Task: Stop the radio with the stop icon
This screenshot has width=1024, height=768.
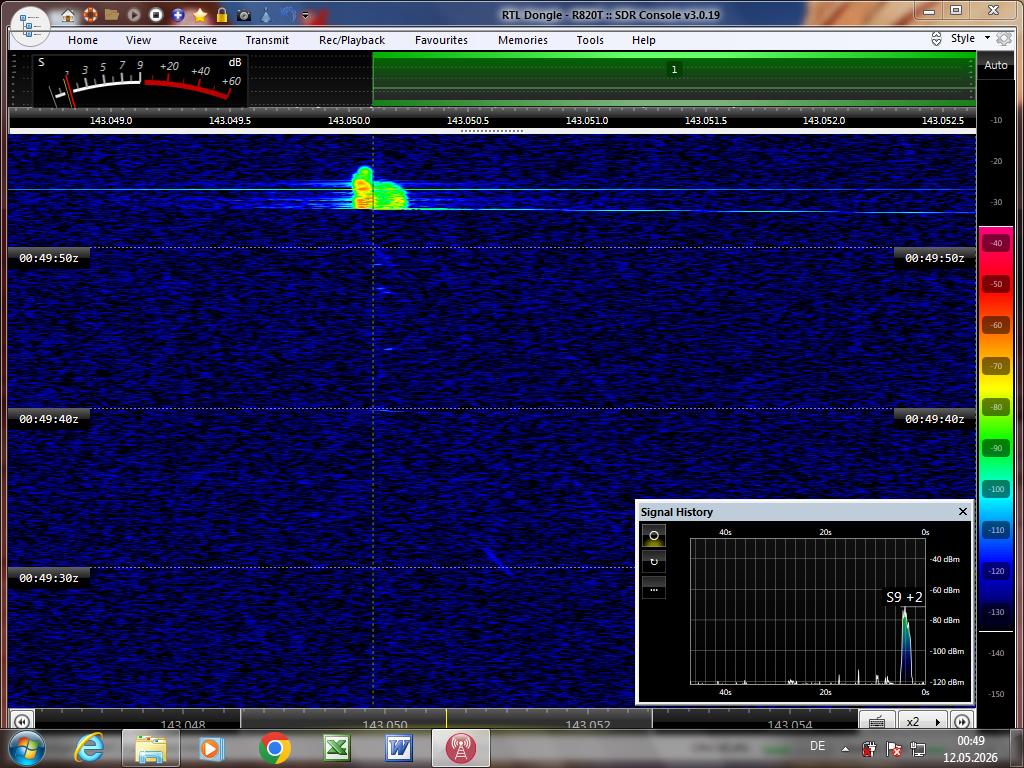Action: click(156, 14)
